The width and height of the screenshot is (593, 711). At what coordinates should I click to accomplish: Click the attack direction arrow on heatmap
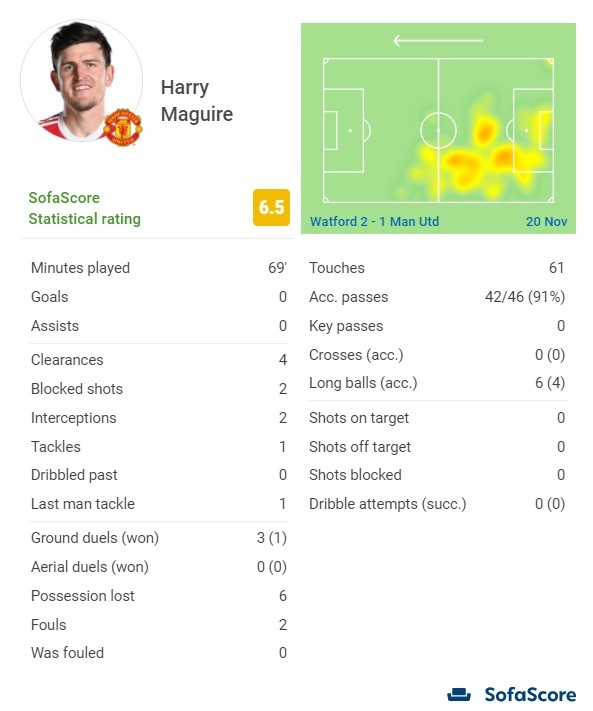tap(438, 40)
